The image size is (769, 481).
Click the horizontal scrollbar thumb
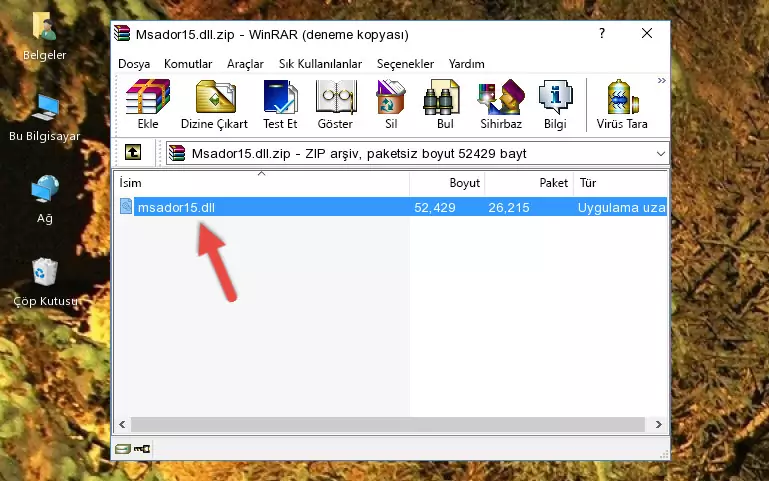pyautogui.click(x=387, y=425)
